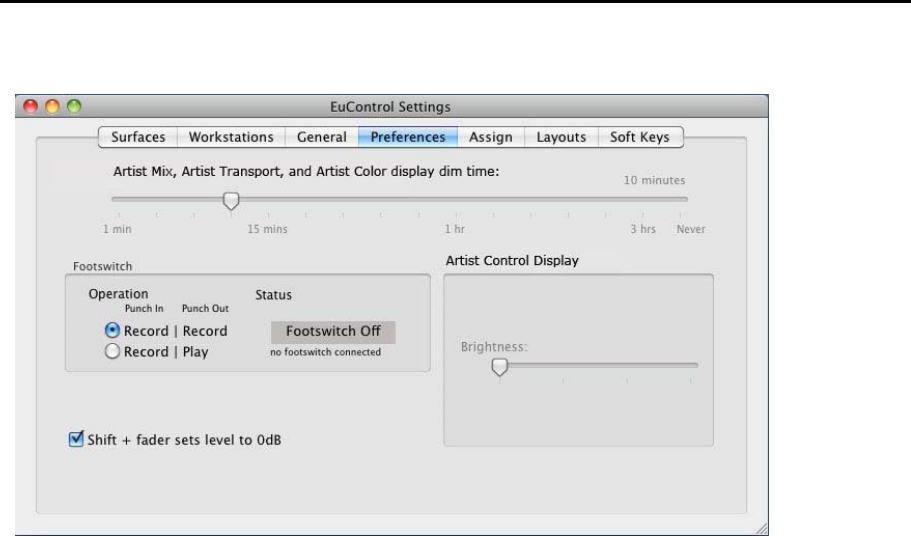Click the EuControl Settings title bar

(x=390, y=107)
